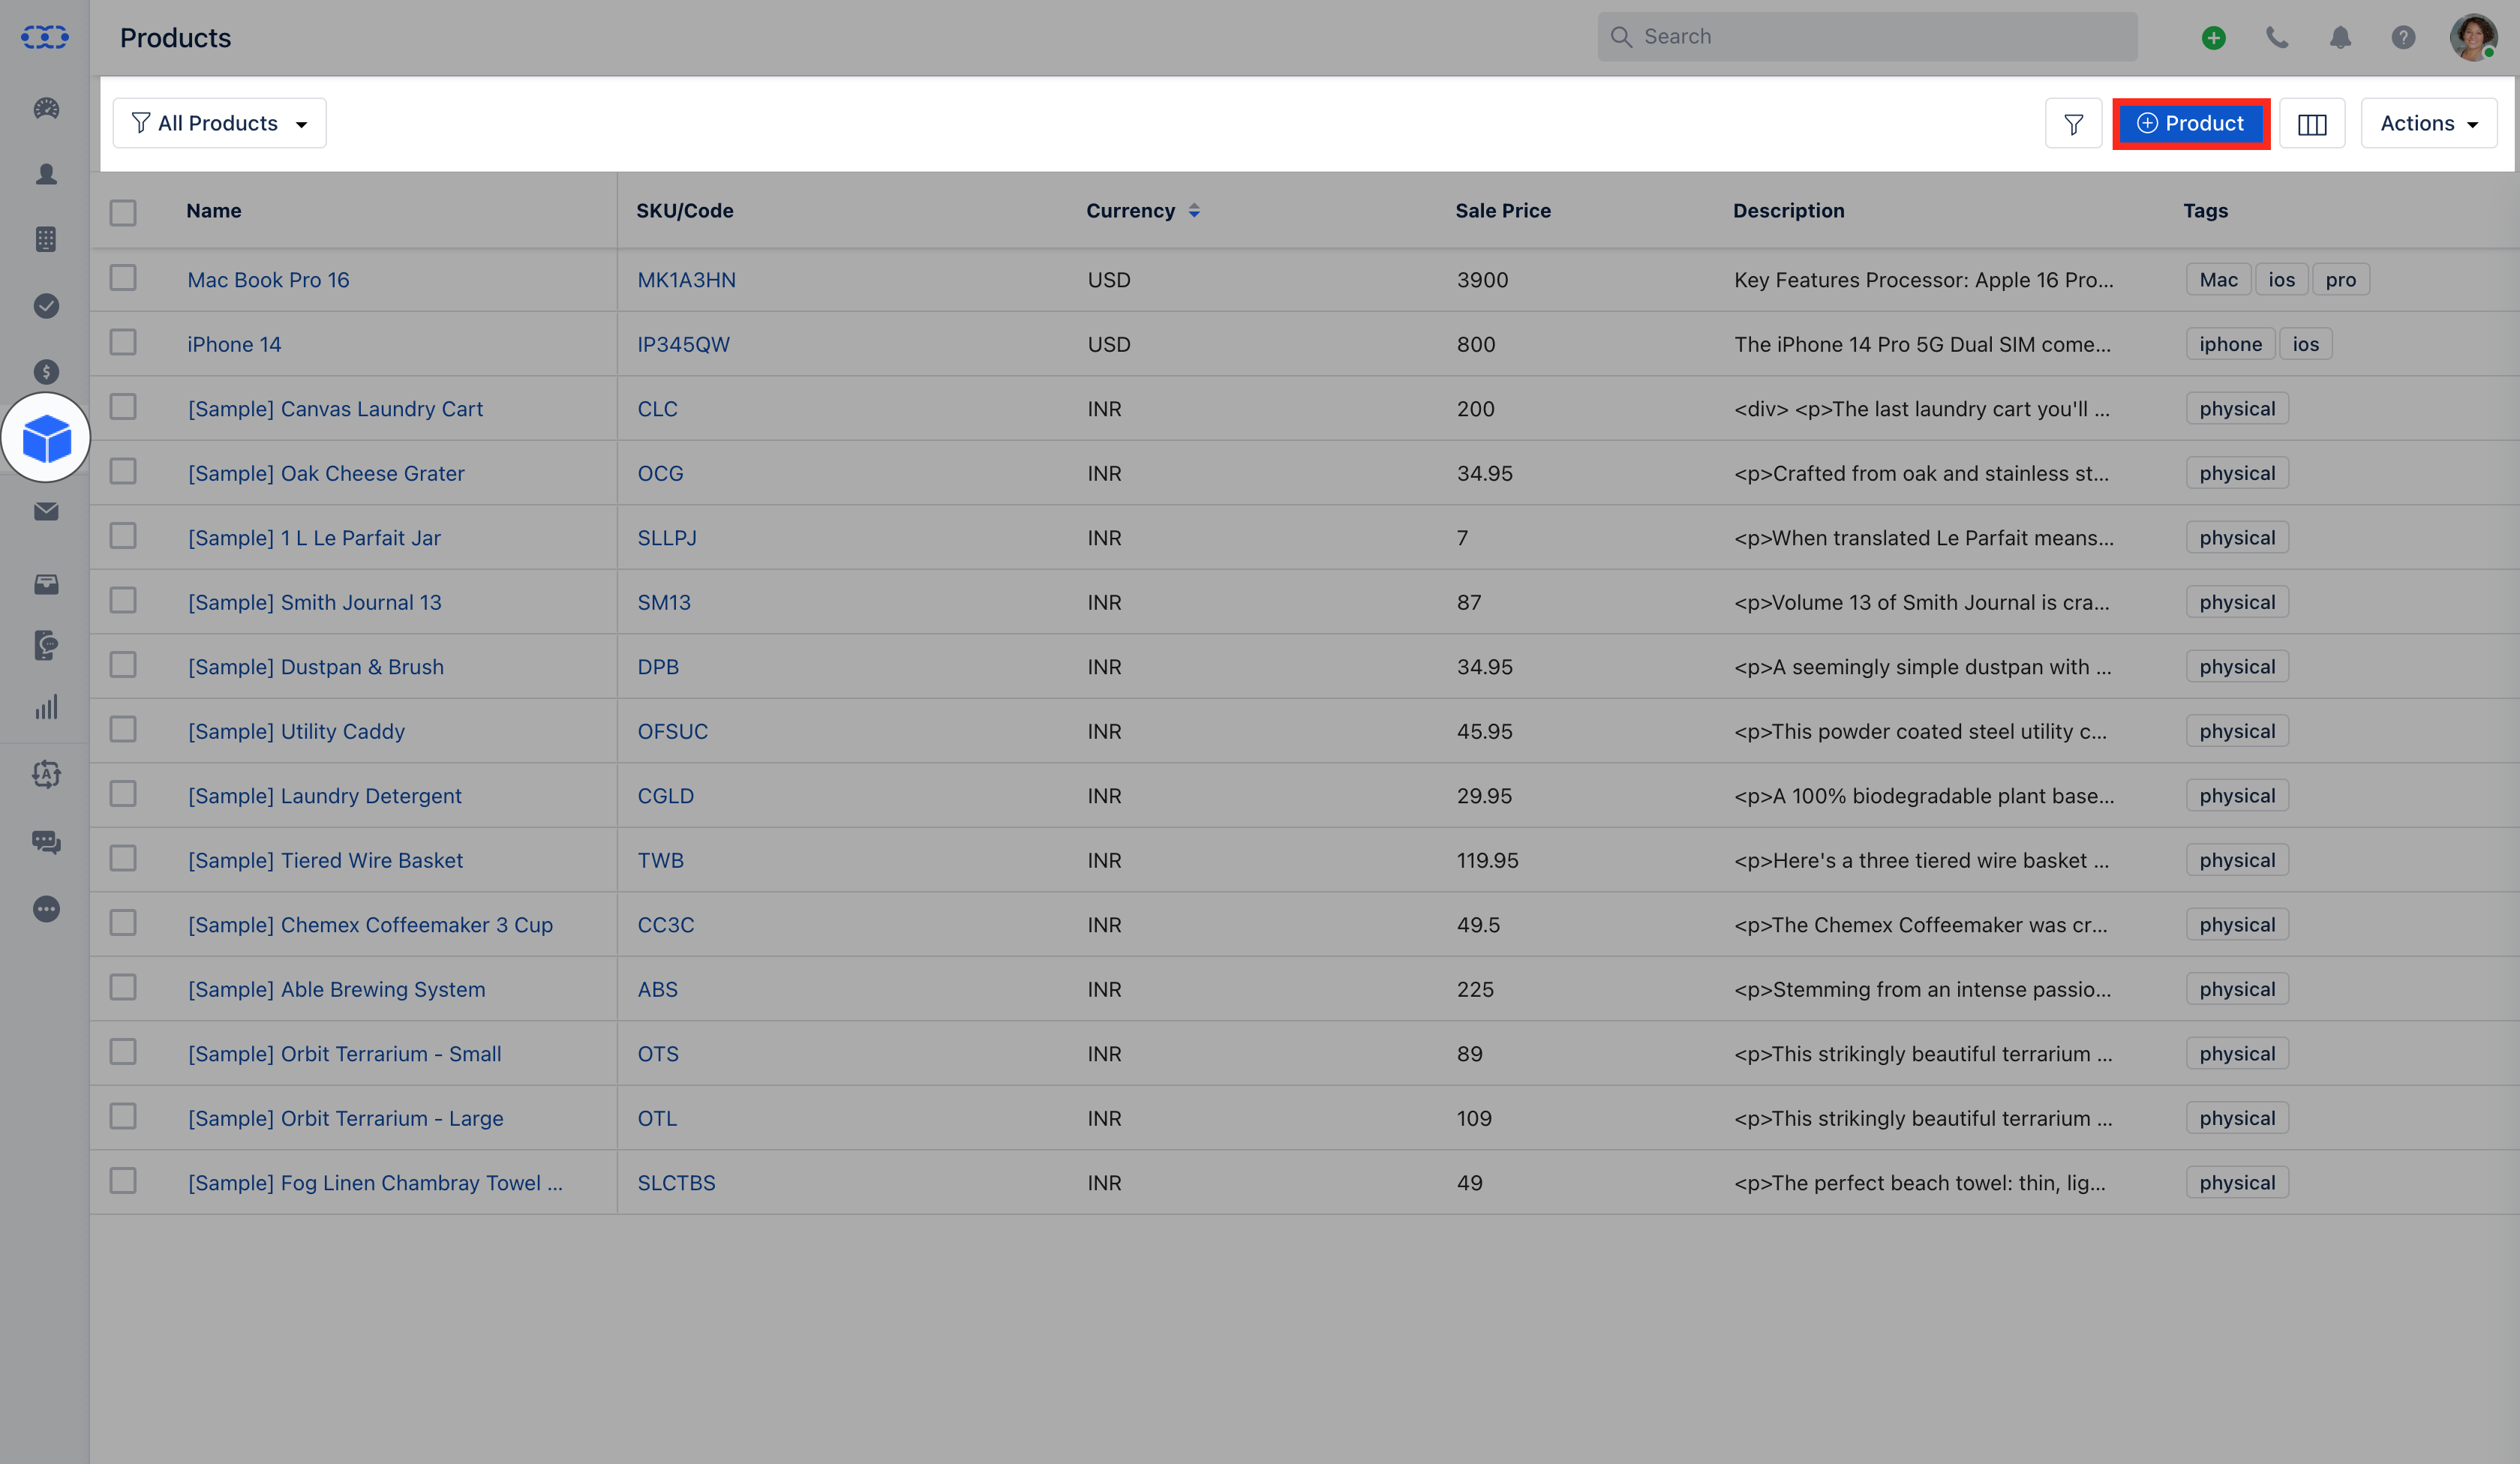Viewport: 2520px width, 1464px height.
Task: Click the Tags column header
Action: pyautogui.click(x=2205, y=211)
